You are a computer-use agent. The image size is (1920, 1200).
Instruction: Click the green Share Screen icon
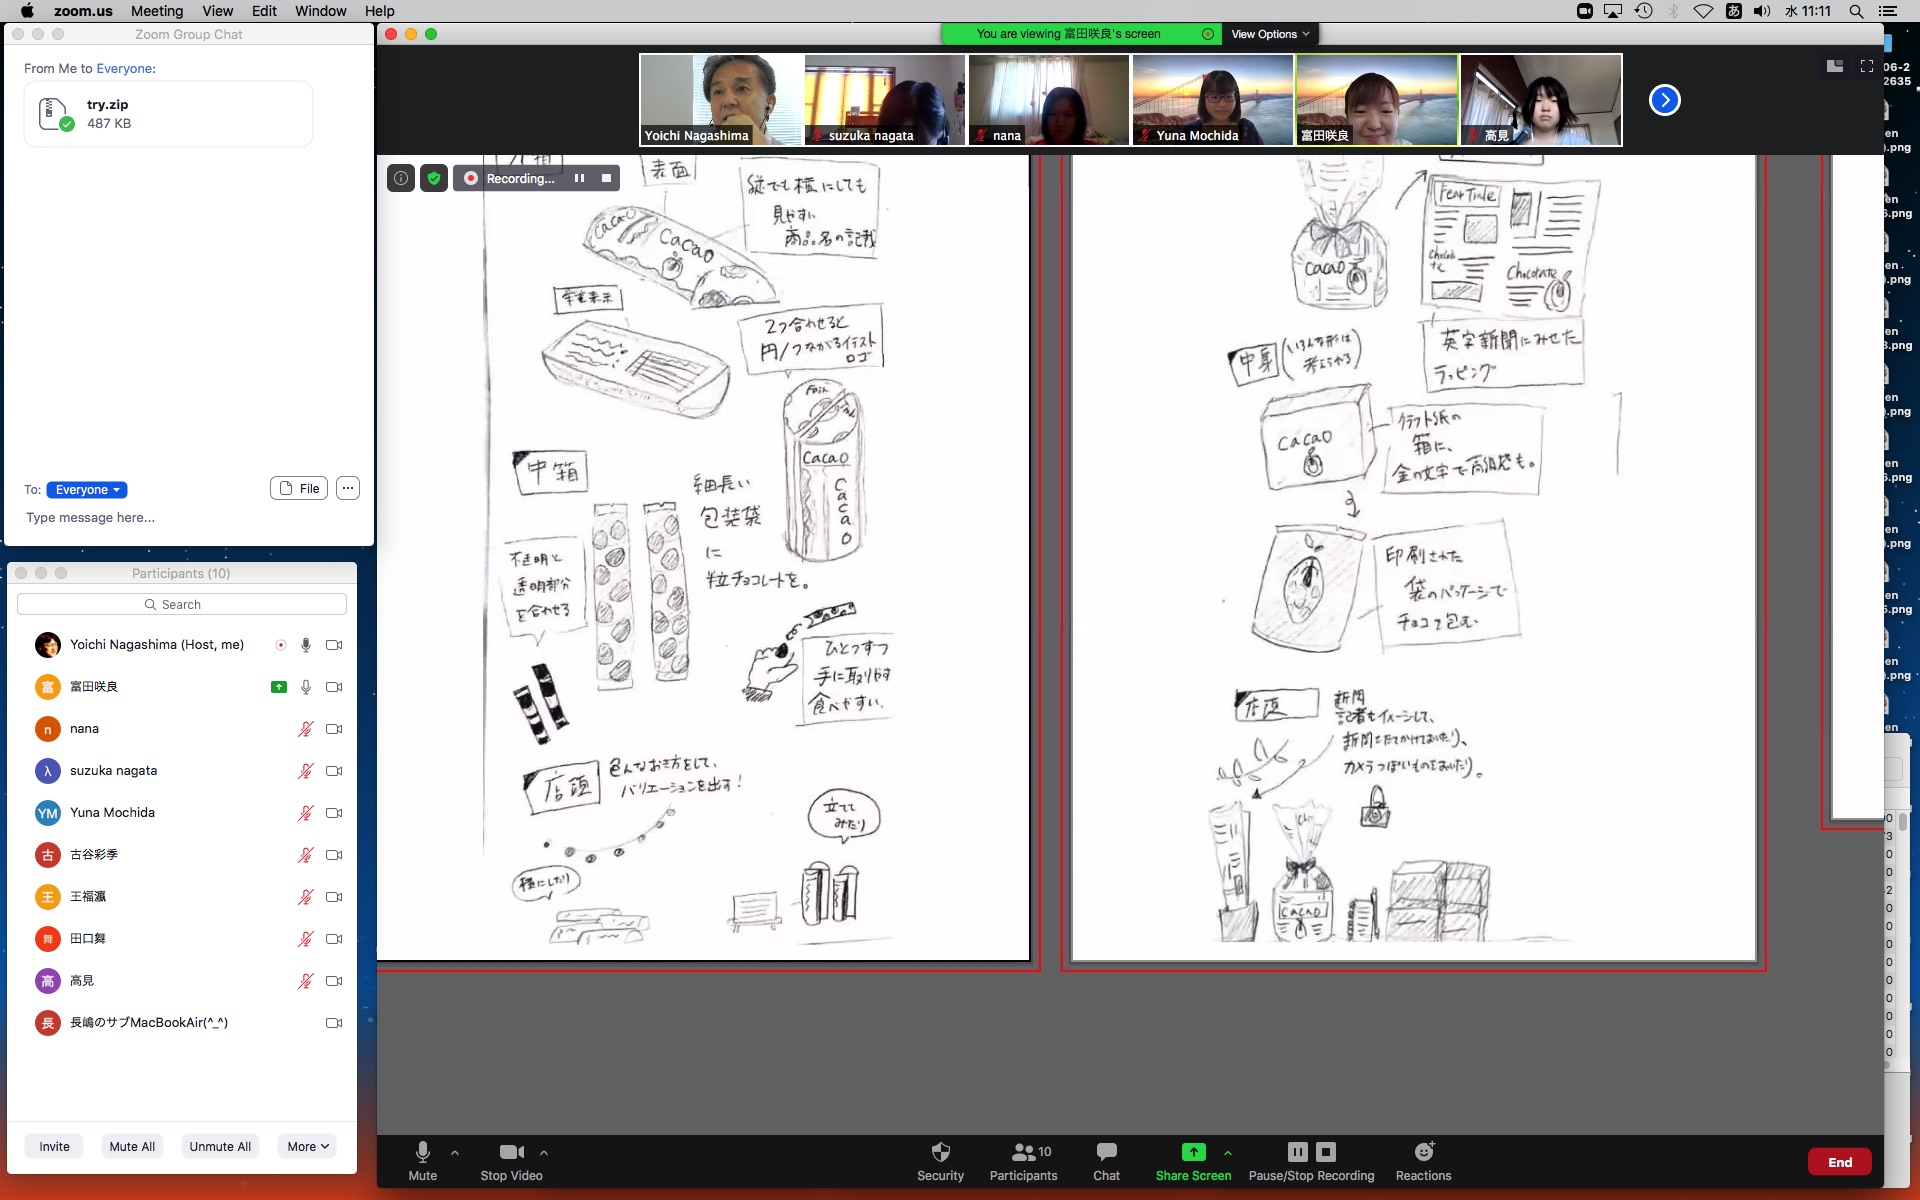[1193, 1152]
